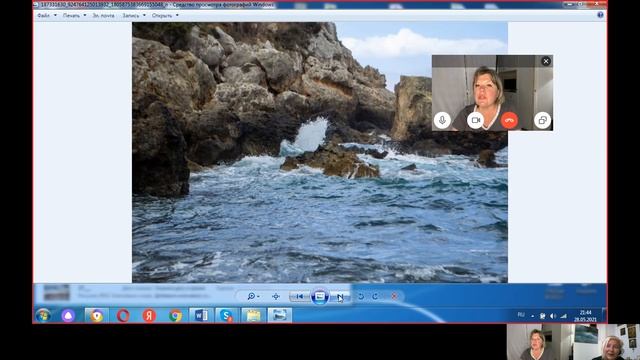Toggle the camera in the Skype call overlay
Screen dimensions: 640x360
coord(476,120)
